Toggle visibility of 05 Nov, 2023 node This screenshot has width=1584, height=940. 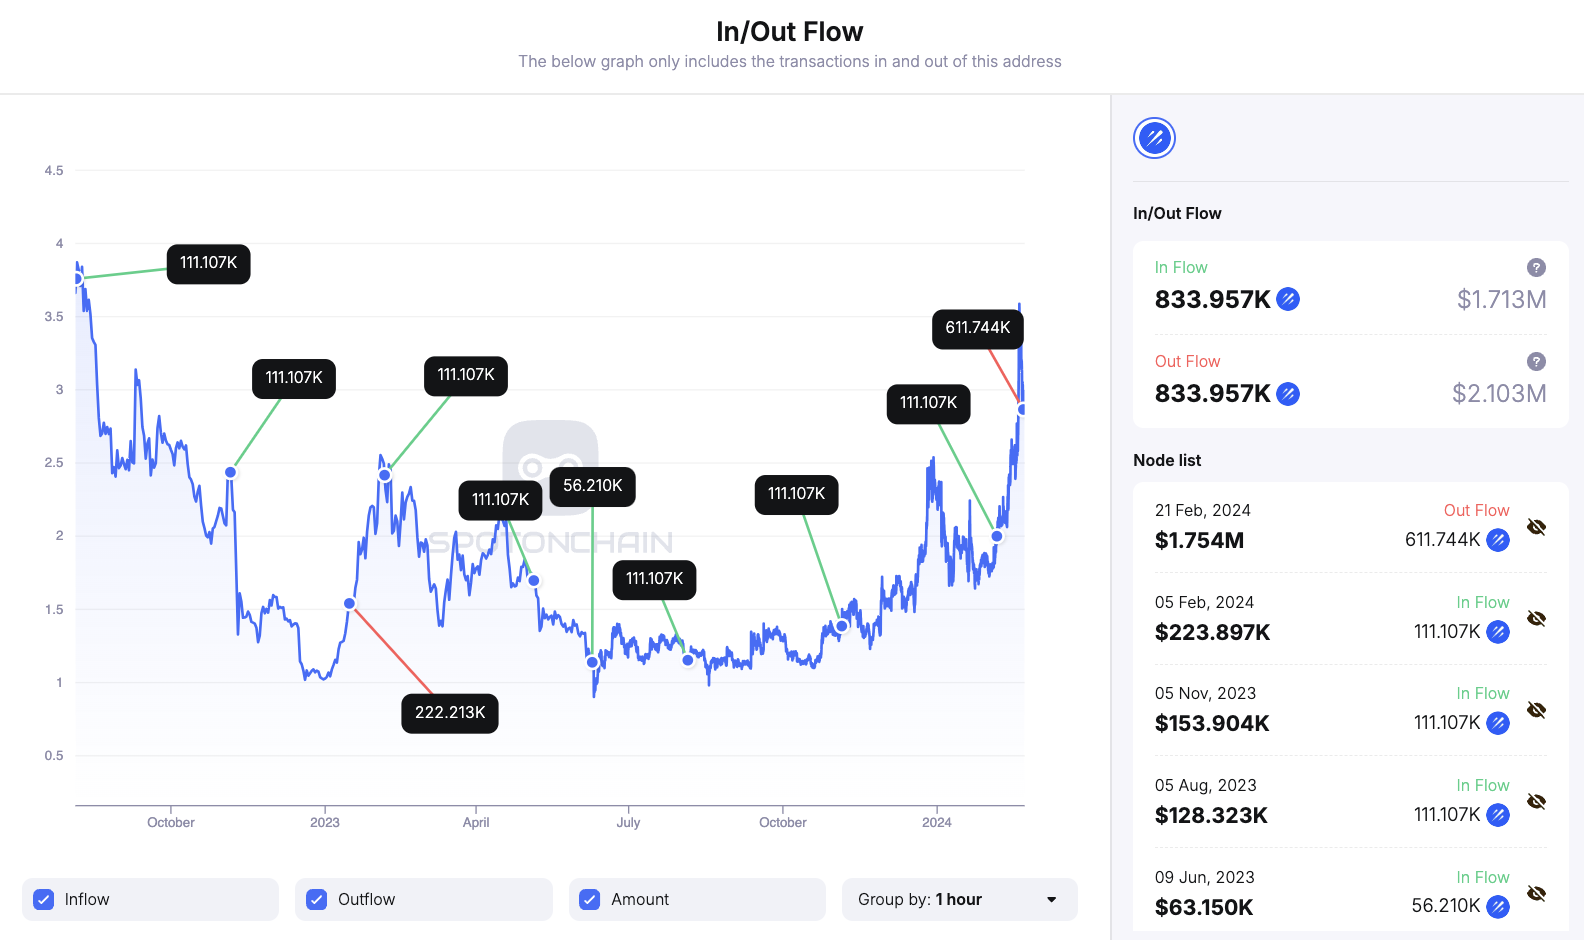1536,710
